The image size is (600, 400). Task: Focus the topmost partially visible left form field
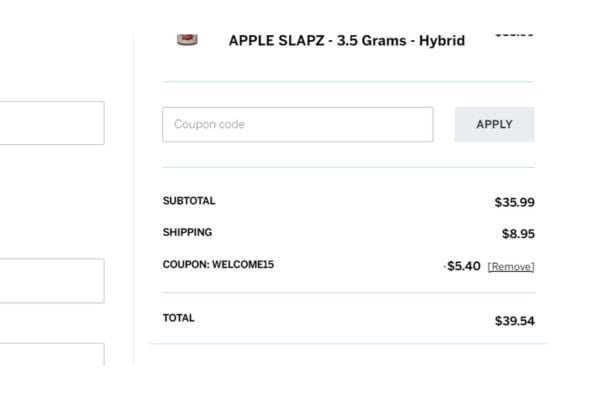click(52, 123)
